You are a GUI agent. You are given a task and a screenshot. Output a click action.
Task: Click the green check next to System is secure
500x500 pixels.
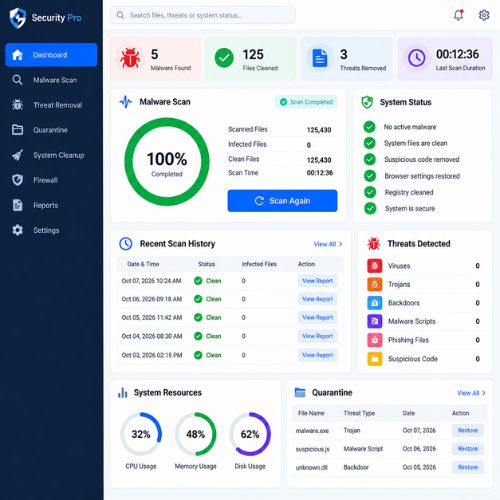[369, 208]
